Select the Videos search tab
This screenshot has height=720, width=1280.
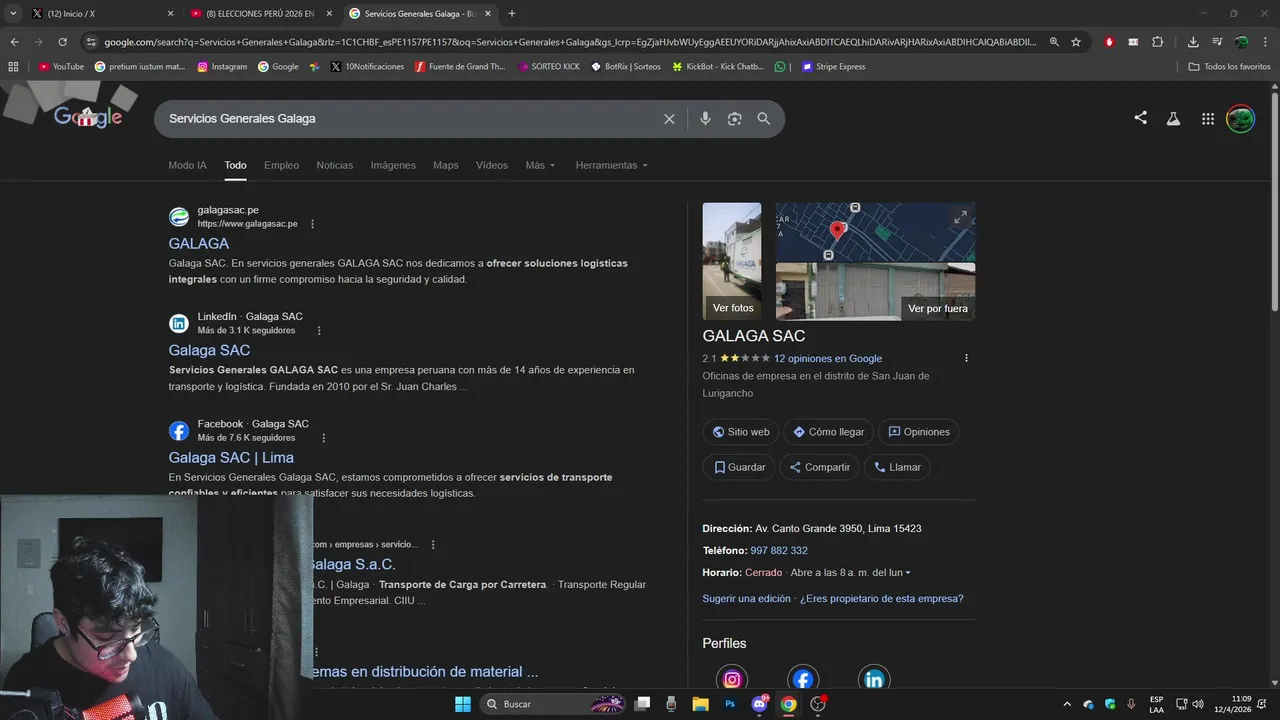pyautogui.click(x=492, y=165)
